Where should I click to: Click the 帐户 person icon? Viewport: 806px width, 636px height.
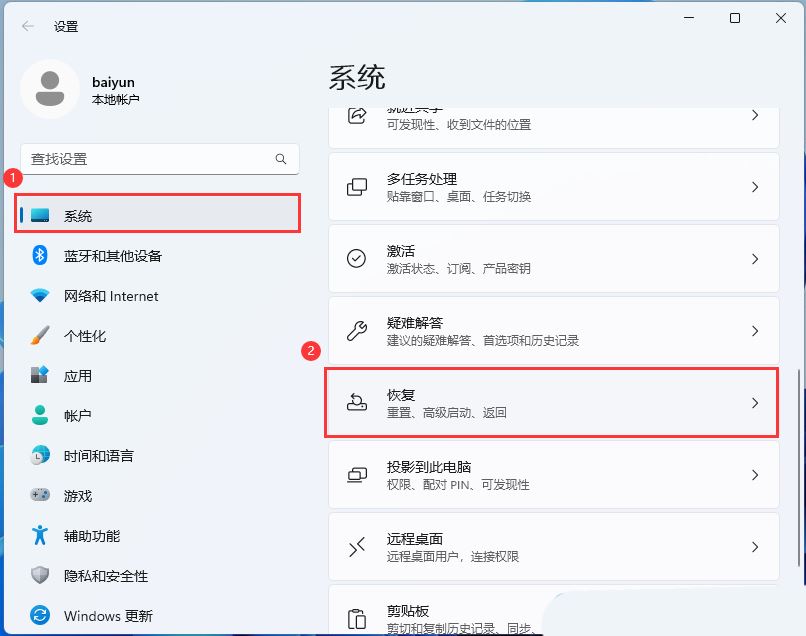(x=40, y=415)
